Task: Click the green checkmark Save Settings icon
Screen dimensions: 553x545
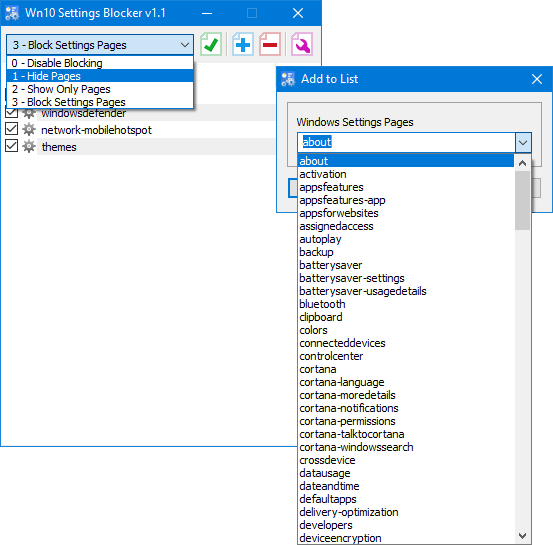Action: 211,44
